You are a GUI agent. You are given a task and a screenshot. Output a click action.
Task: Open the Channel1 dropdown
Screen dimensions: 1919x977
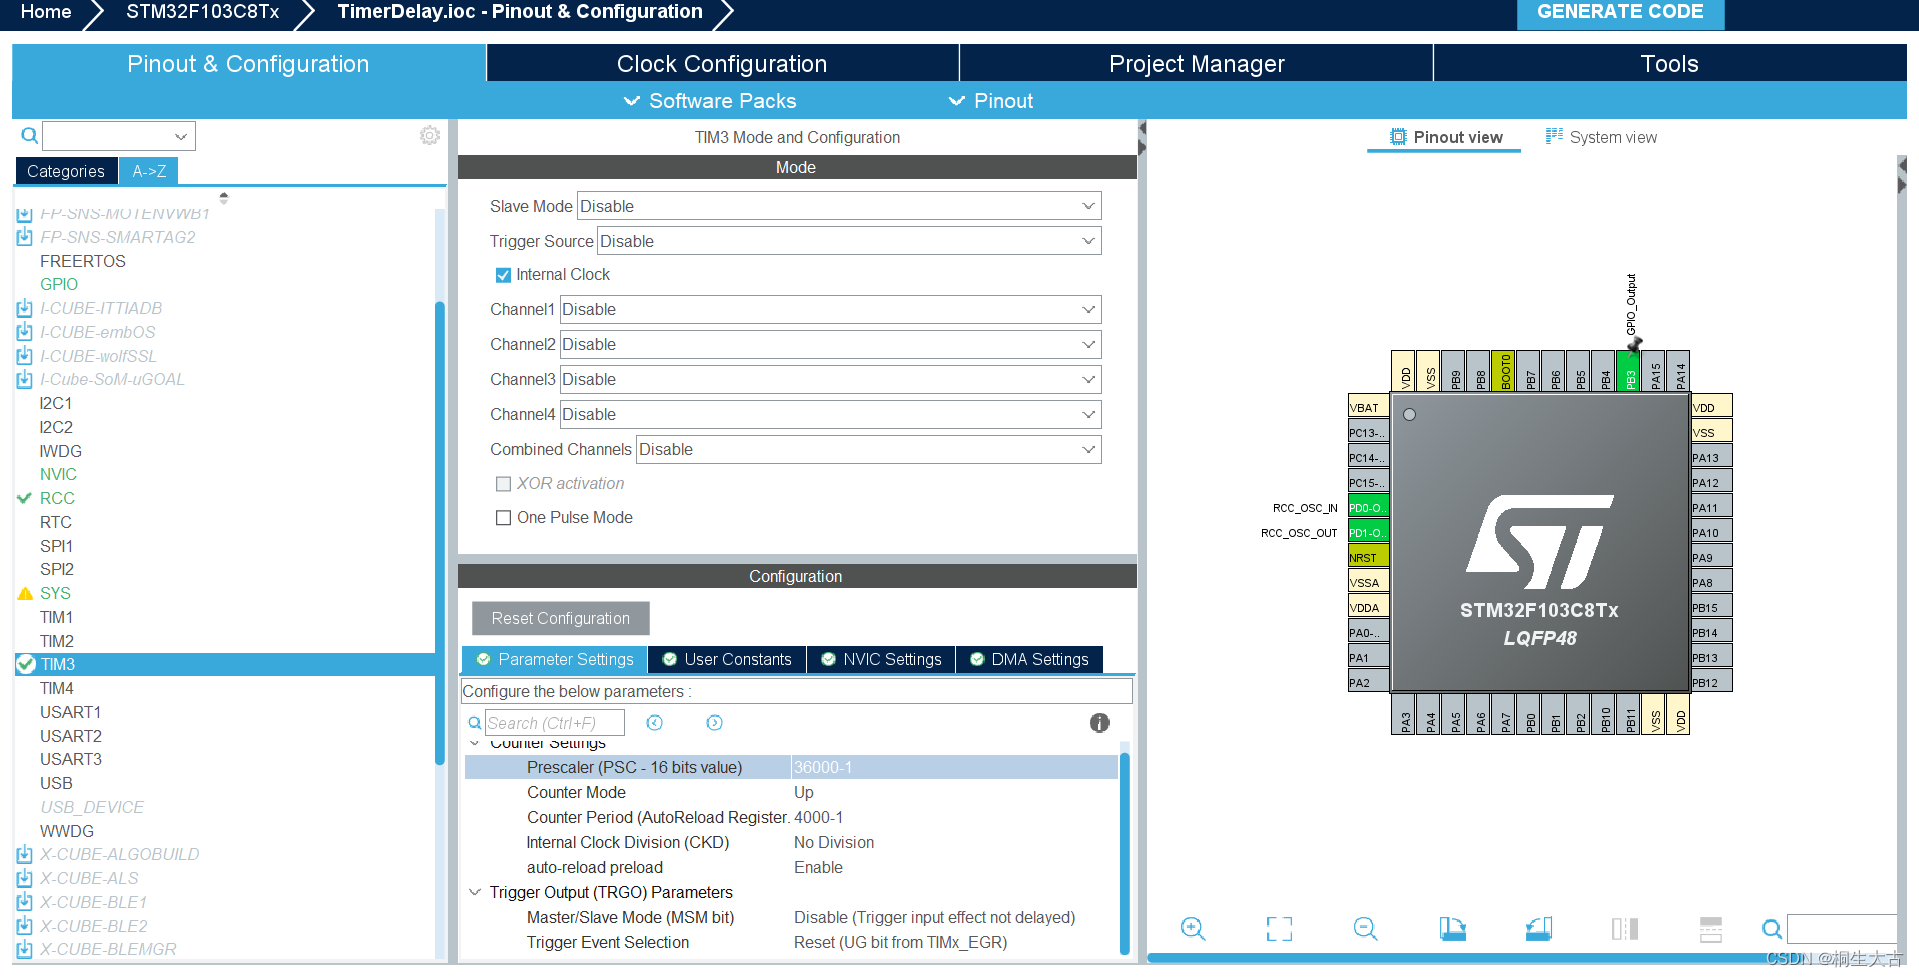coord(830,309)
